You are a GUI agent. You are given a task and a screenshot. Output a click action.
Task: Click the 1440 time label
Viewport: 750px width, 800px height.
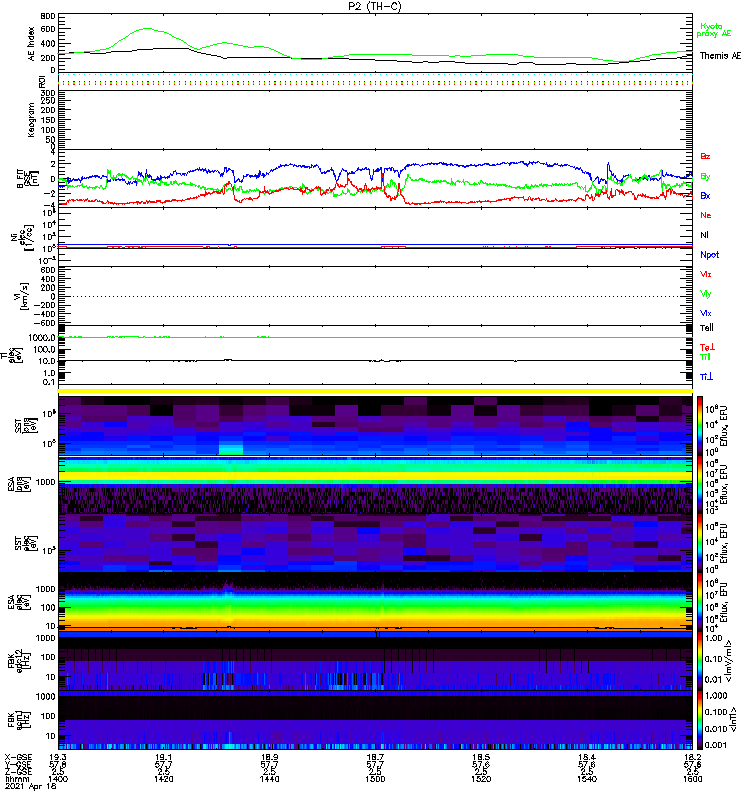point(269,779)
